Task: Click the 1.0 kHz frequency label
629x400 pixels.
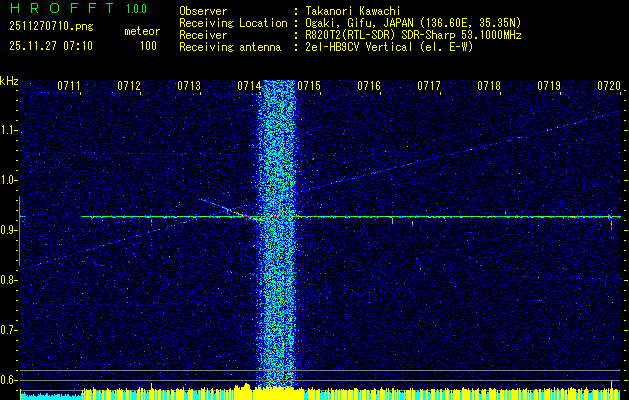Action: coord(7,181)
